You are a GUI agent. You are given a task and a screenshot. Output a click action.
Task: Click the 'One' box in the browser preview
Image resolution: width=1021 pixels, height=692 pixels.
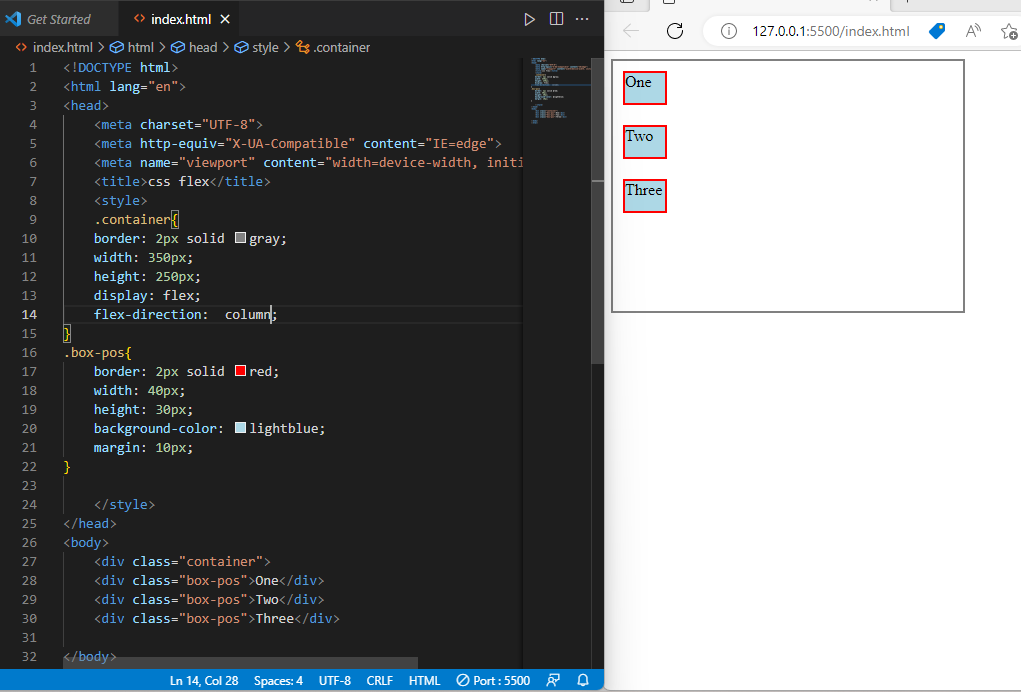point(645,88)
